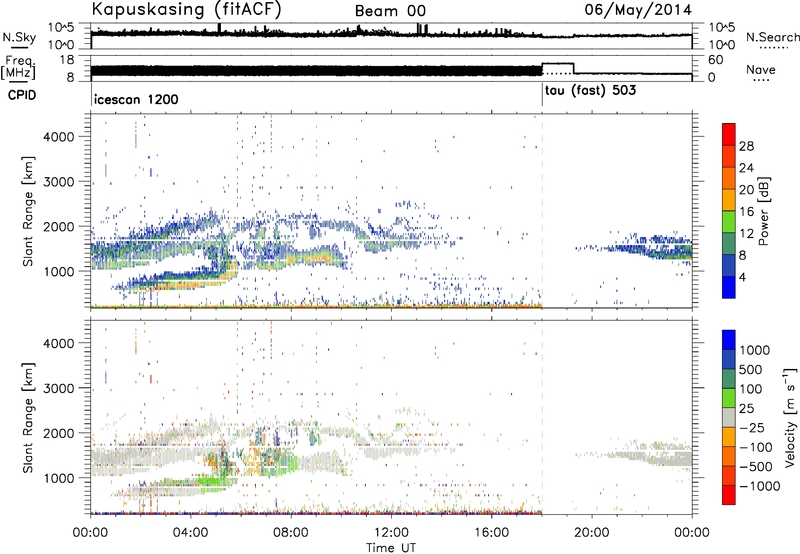800x554 pixels.
Task: Click the 'Nave' legend label
Action: [x=761, y=69]
